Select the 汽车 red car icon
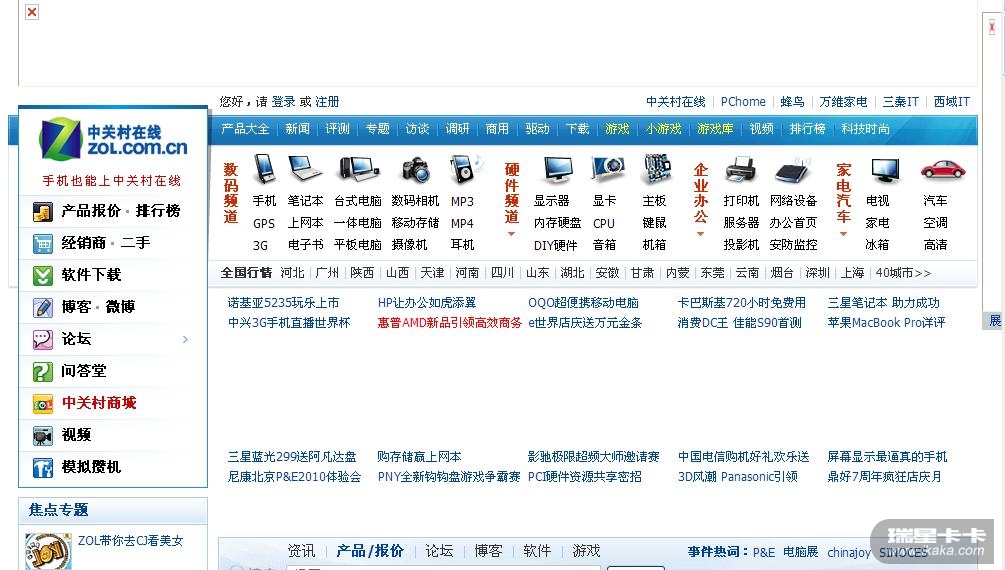Screen dimensions: 1005x570 coord(942,170)
